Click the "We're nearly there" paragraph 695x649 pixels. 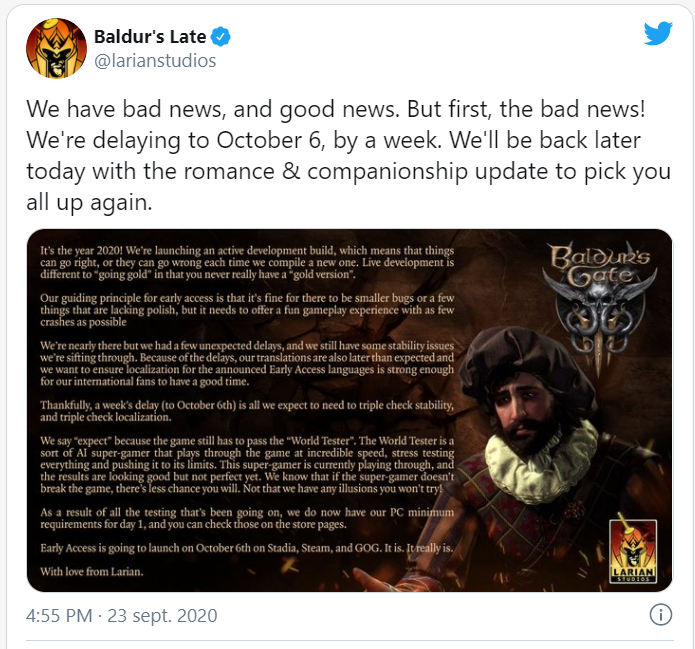[x=247, y=364]
